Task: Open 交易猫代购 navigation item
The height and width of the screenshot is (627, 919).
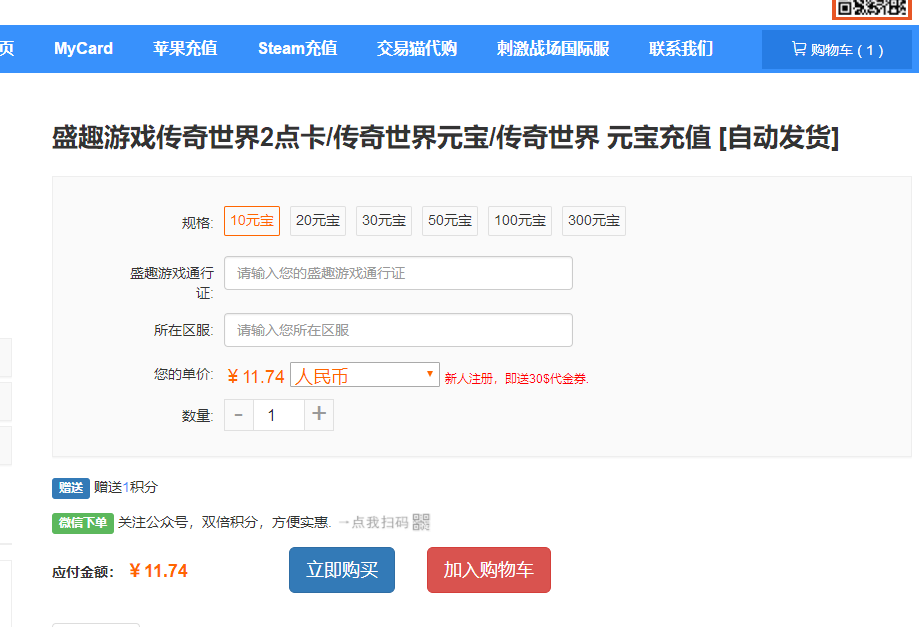Action: coord(417,49)
